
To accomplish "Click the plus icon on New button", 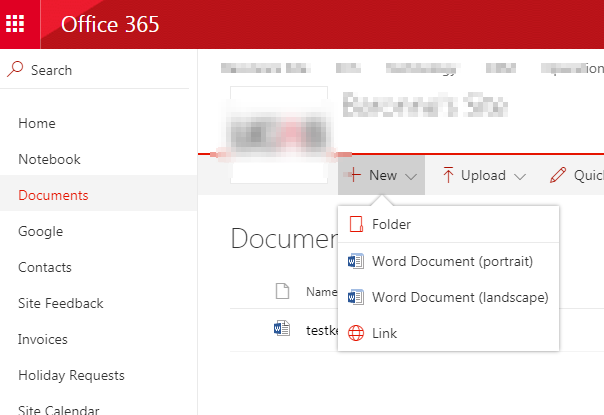I will (x=354, y=175).
